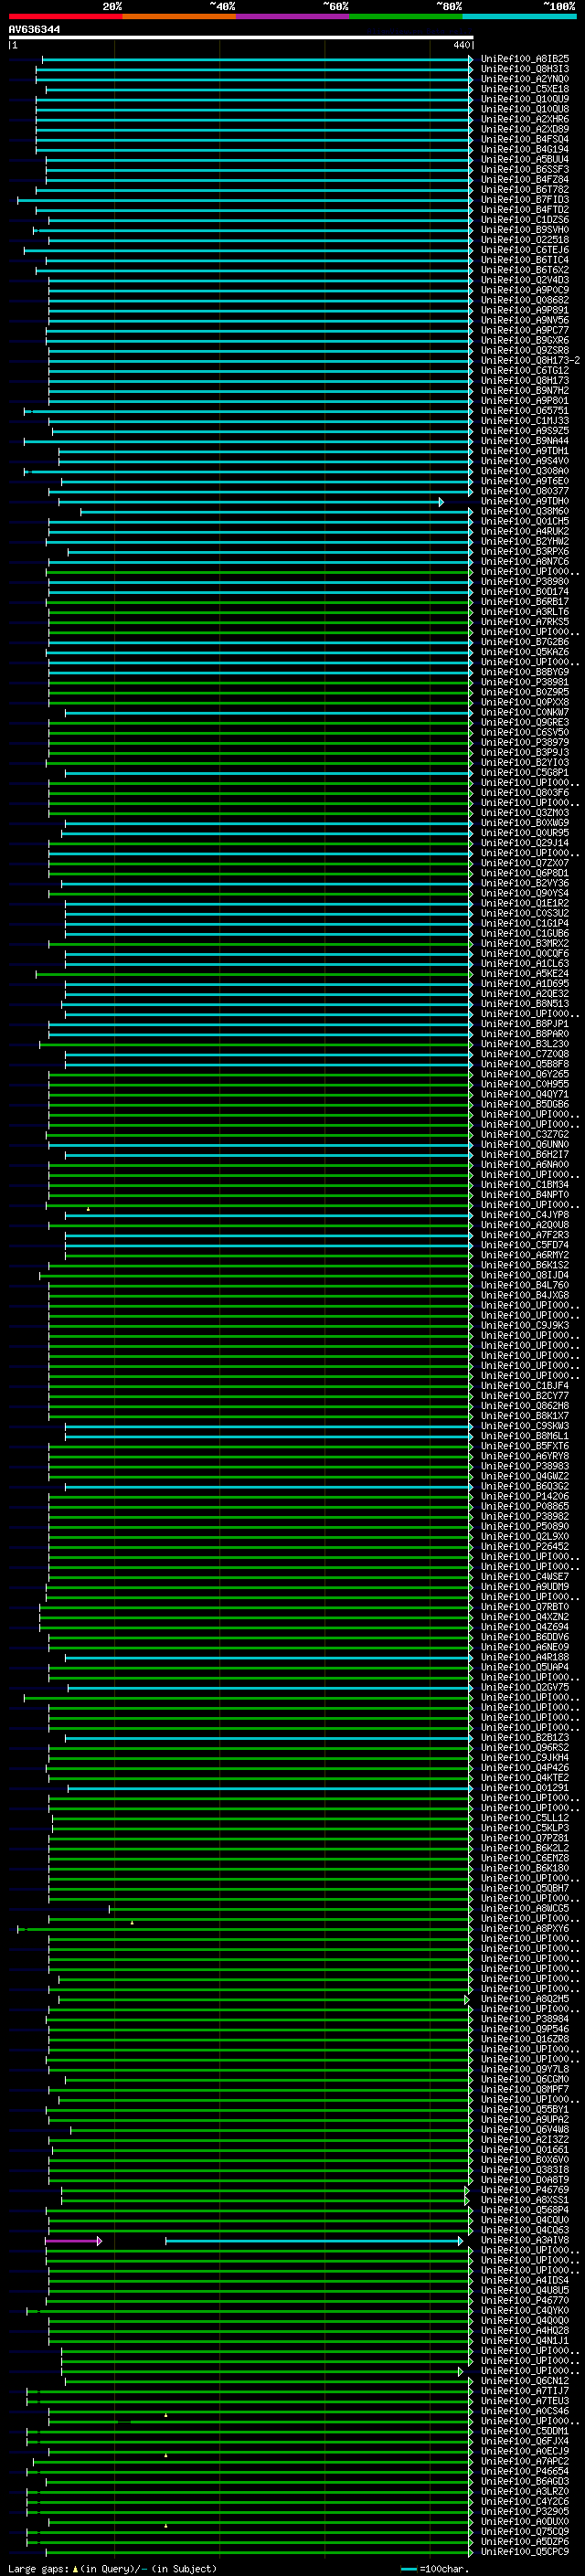Select hit label UniRef100_P46769
The image size is (585, 2576).
coord(524,2189)
